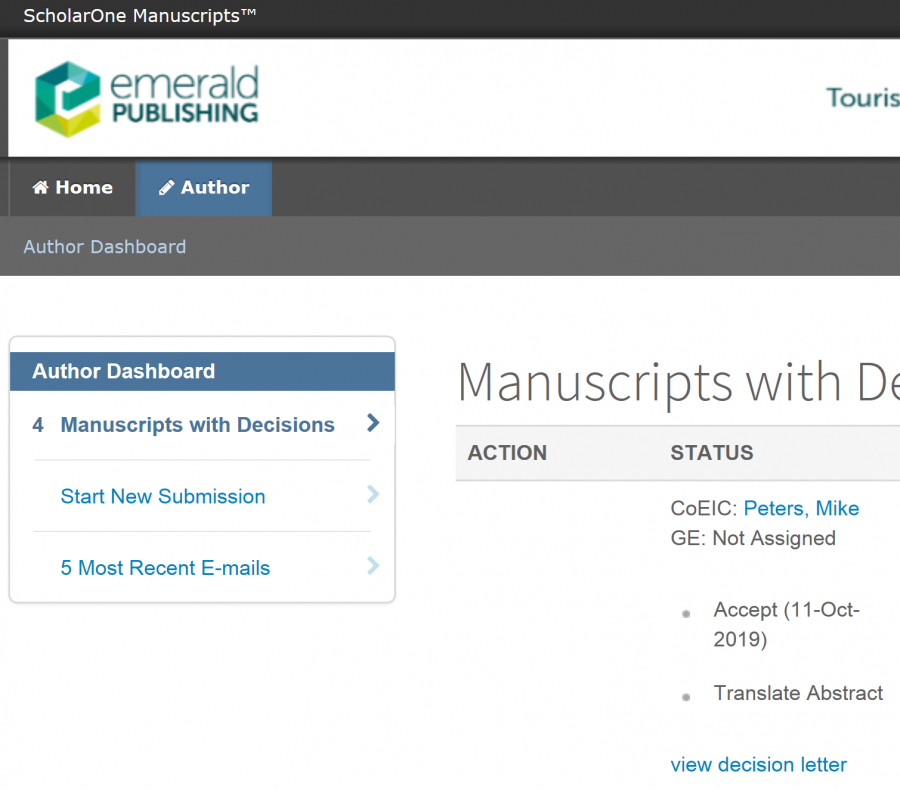Click chevron beside 5 Most Recent E-mails
The width and height of the screenshot is (900, 790).
(x=373, y=566)
